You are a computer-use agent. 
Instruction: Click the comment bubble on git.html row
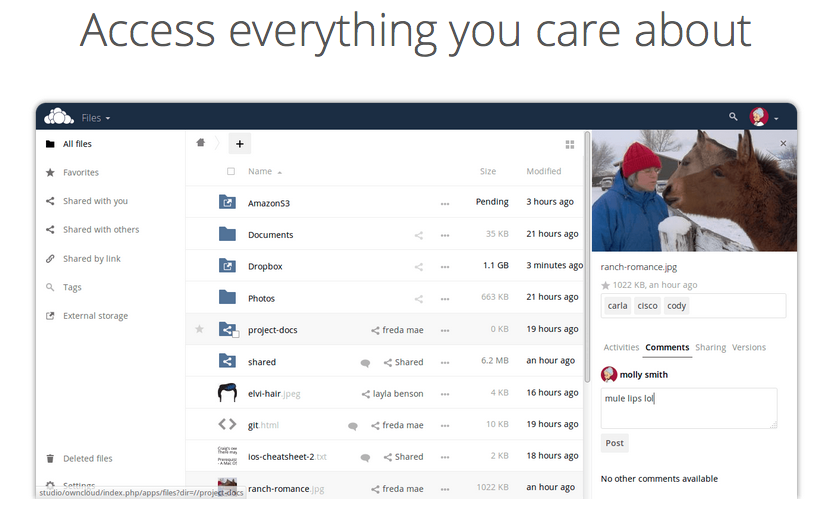353,426
